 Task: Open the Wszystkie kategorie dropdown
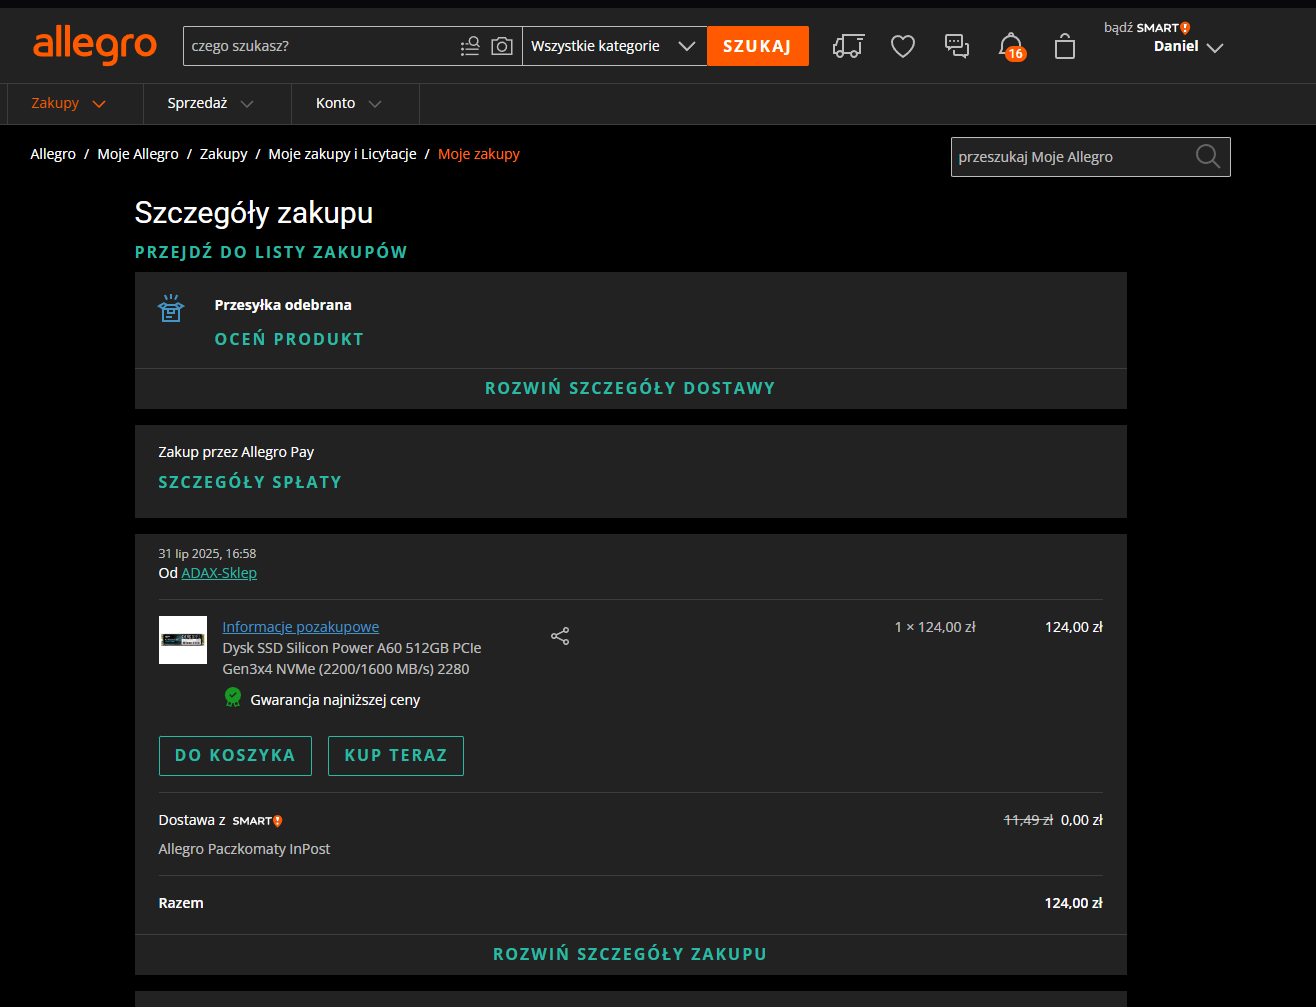click(x=614, y=46)
